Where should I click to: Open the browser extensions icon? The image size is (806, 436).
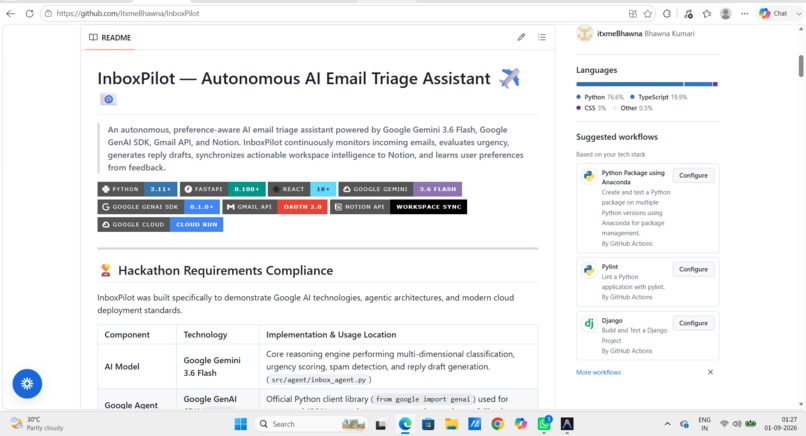click(667, 14)
